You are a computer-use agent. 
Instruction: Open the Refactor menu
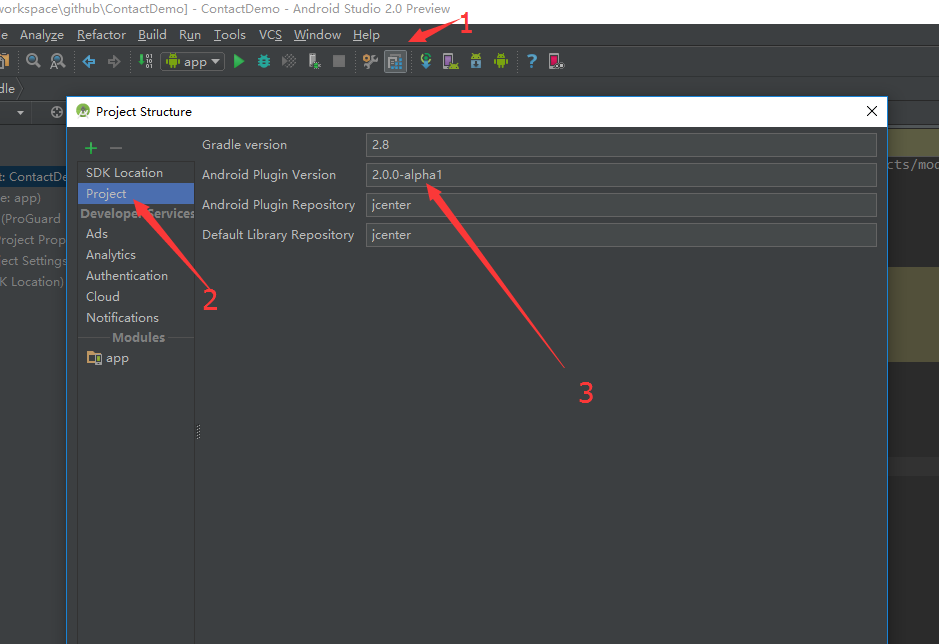pos(101,35)
